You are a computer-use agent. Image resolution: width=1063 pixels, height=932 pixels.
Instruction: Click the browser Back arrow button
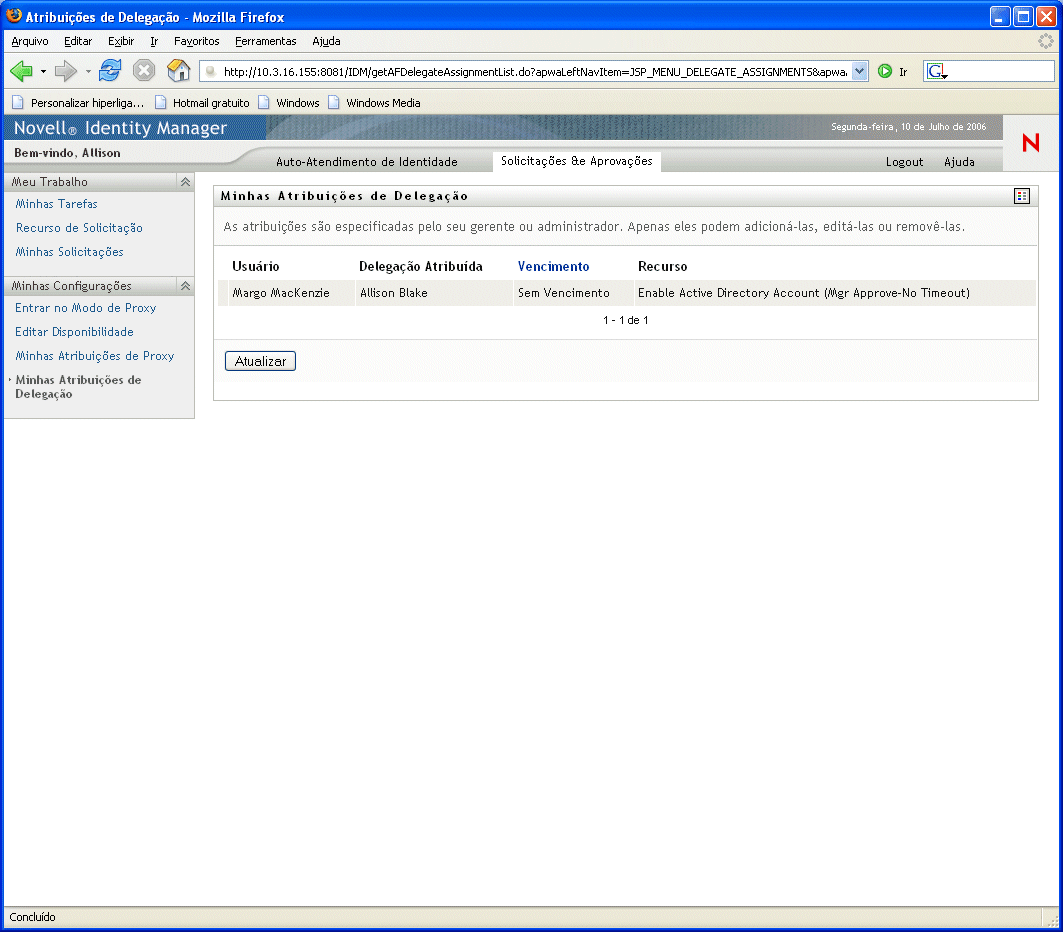click(x=21, y=71)
